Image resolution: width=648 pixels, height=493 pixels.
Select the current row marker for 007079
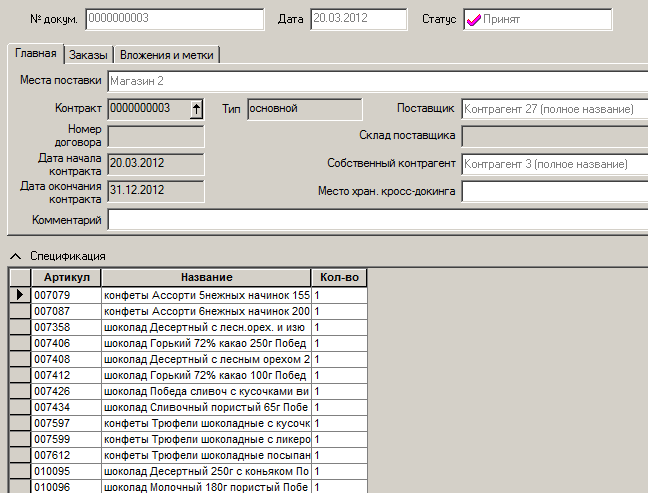click(20, 295)
